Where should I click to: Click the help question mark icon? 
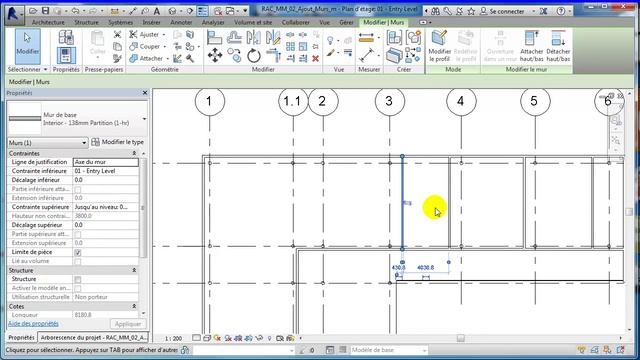(561, 11)
